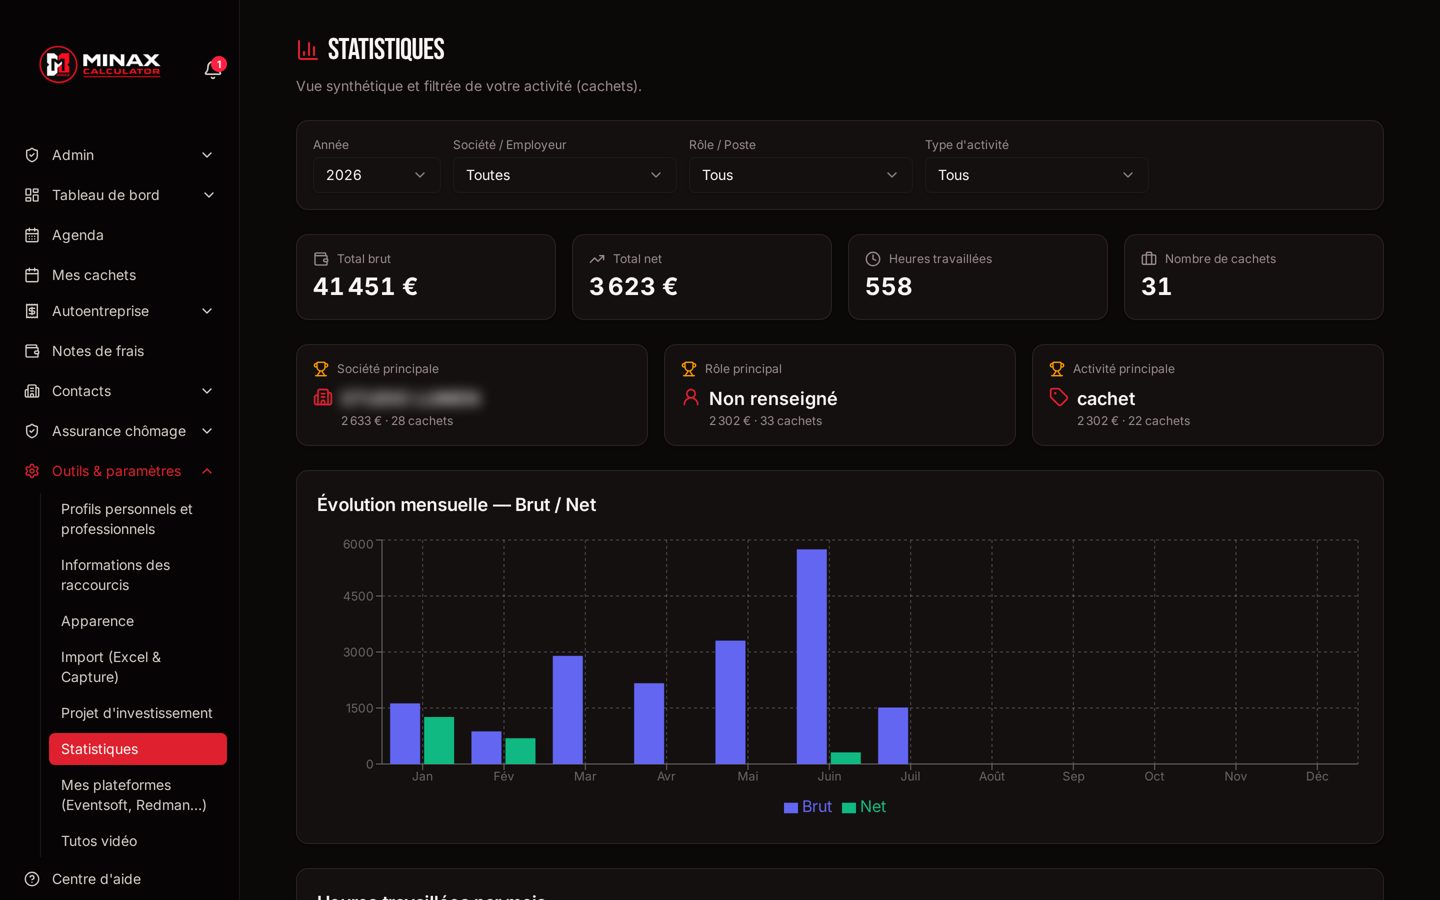Select the Statistiques menu item

[x=138, y=749]
